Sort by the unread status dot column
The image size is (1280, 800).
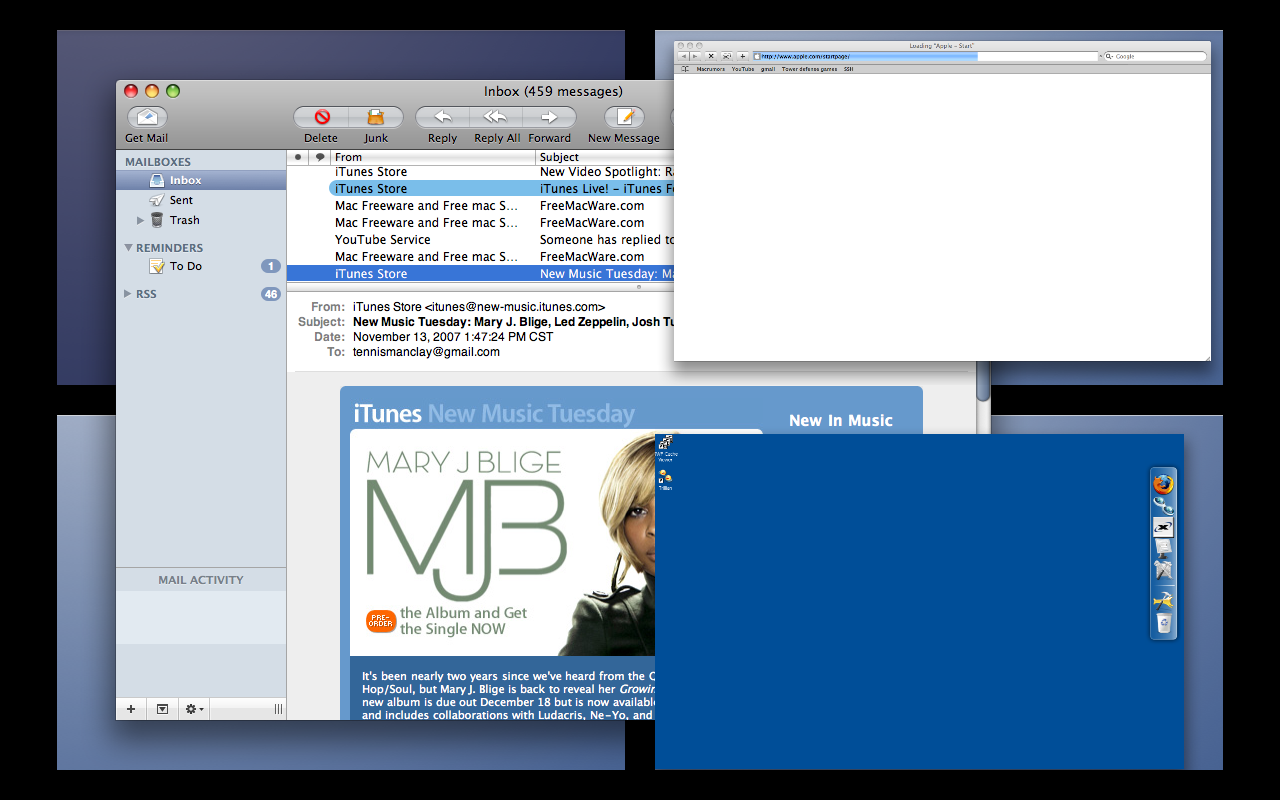(x=298, y=157)
